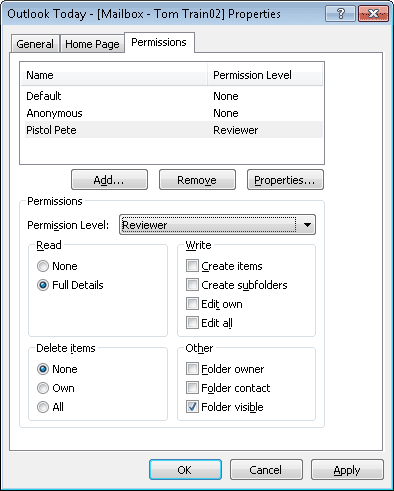Open the Properties... button for user
The height and width of the screenshot is (491, 394).
[x=285, y=180]
